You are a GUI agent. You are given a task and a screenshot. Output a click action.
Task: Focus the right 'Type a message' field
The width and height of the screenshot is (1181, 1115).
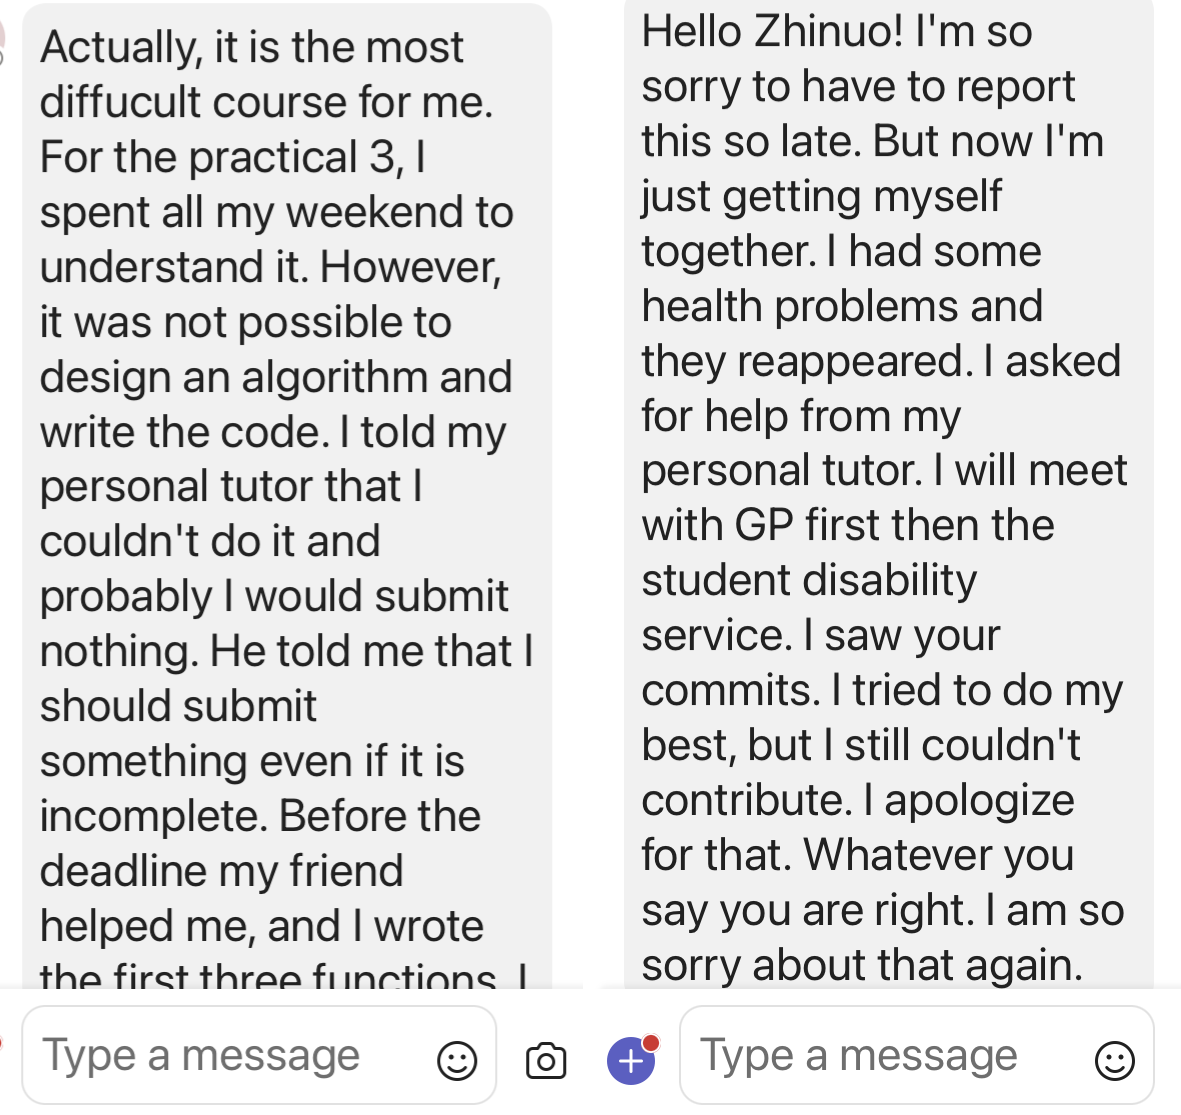click(870, 1056)
